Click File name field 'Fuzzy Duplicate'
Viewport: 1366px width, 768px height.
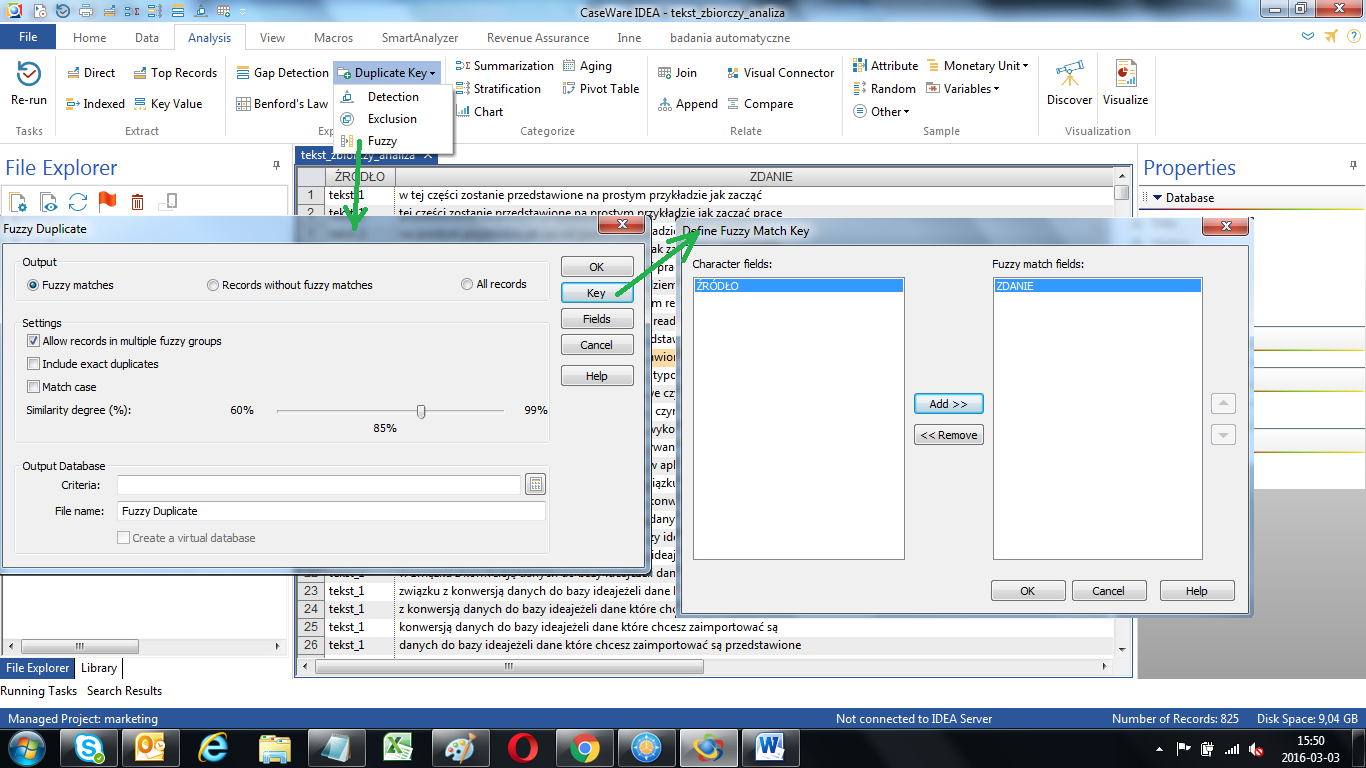(331, 511)
